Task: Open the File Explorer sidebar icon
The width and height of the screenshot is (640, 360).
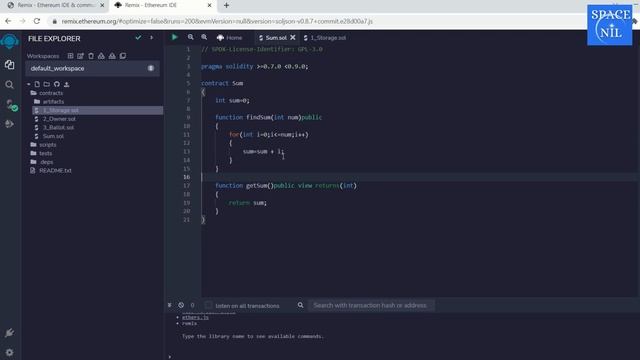Action: pos(9,64)
